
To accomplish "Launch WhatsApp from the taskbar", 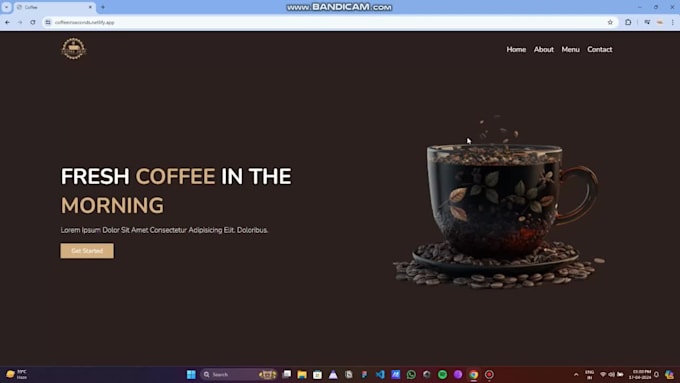I will (x=411, y=374).
